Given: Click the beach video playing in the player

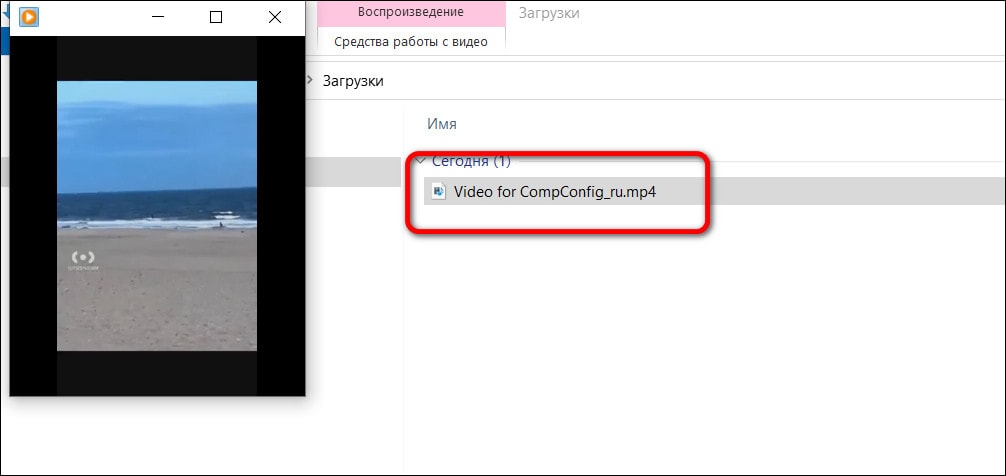Looking at the screenshot, I should point(157,216).
